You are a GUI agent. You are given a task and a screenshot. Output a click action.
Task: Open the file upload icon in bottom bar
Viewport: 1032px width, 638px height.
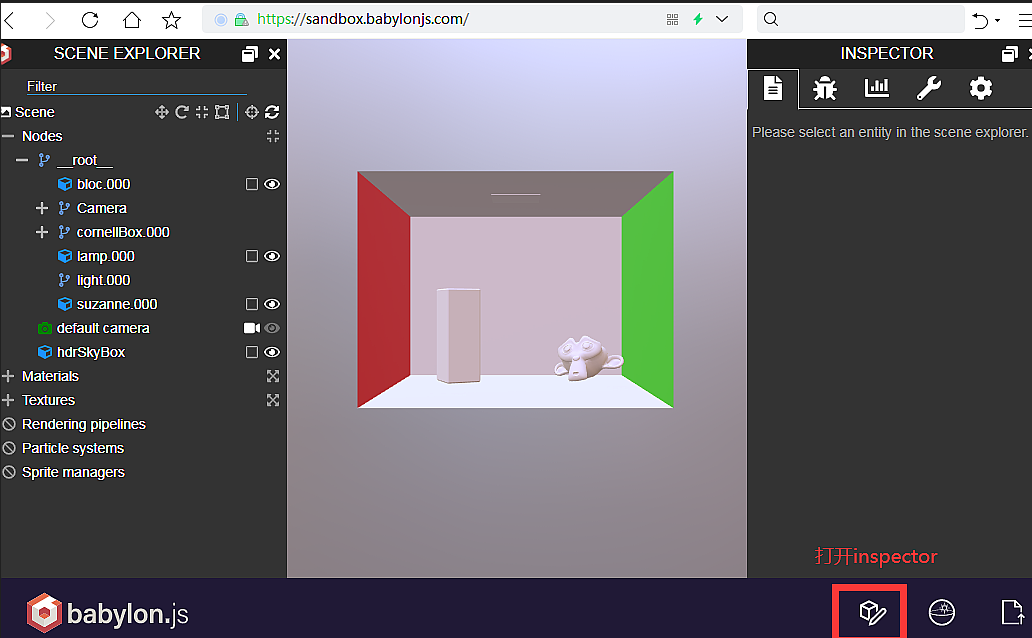[x=1011, y=611]
